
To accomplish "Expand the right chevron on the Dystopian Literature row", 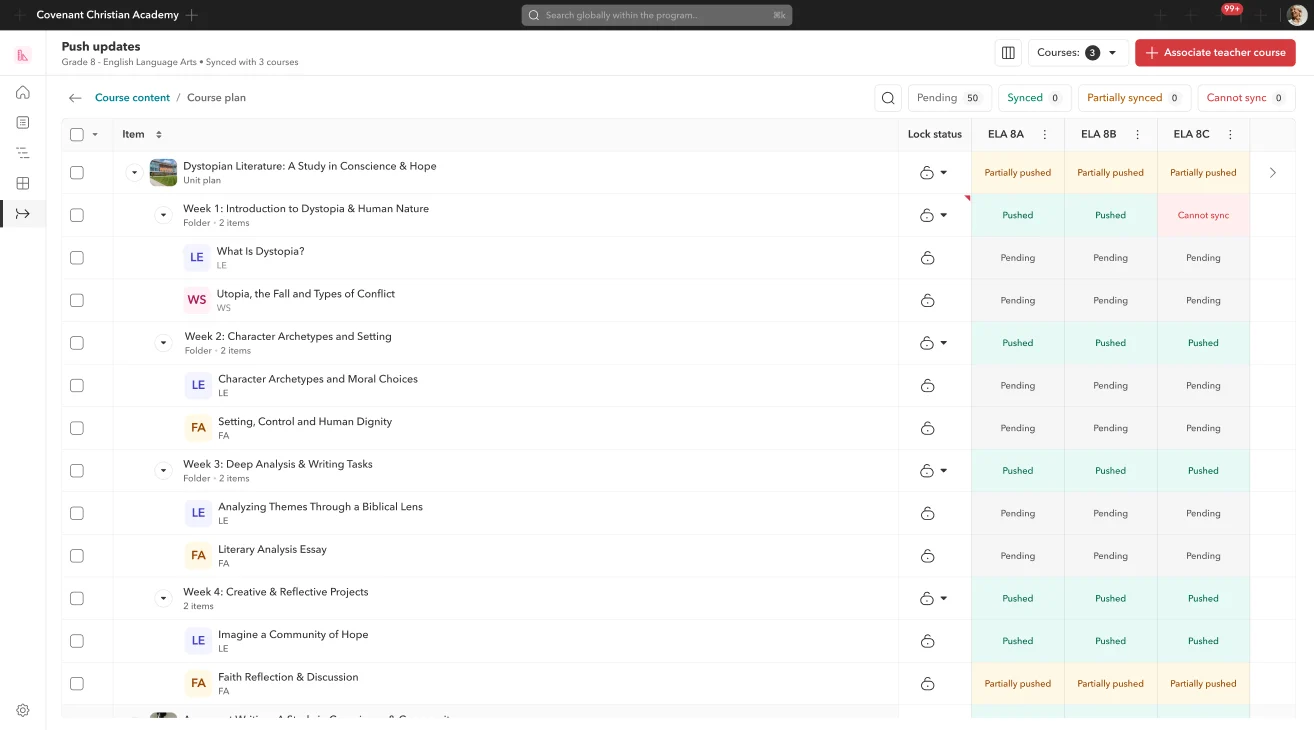I will pos(1272,173).
